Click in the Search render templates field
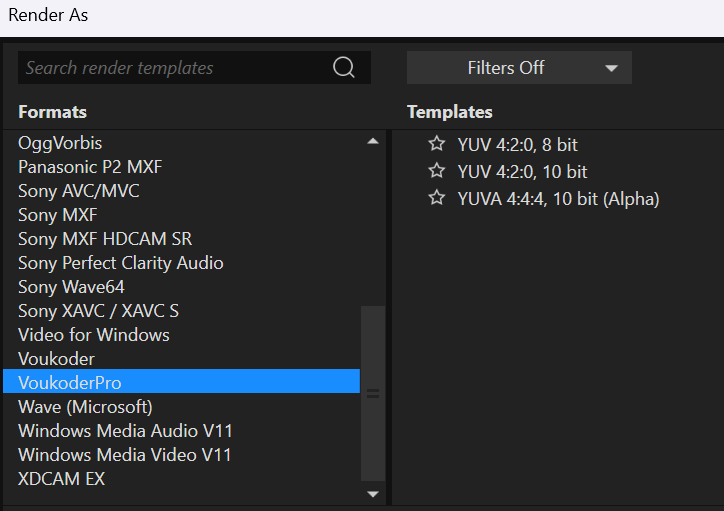This screenshot has width=724, height=511. coord(175,68)
